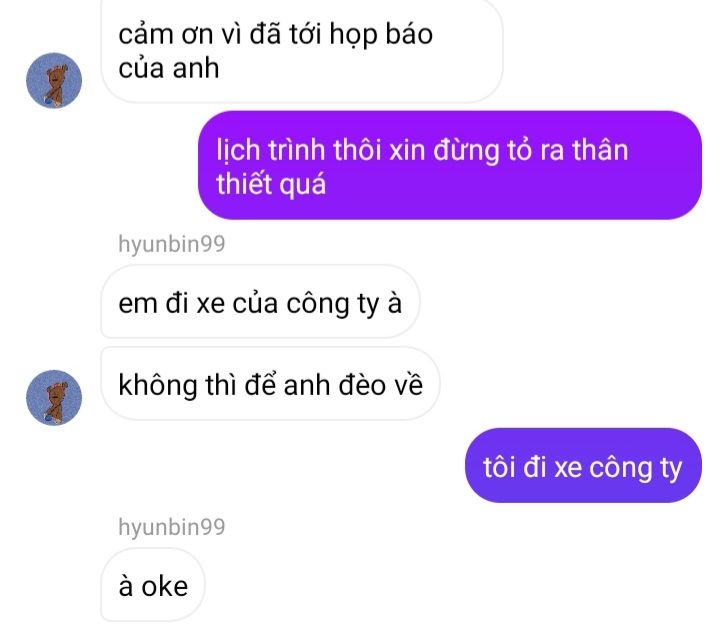Open the hyunbin99 username above 'em đi xe của công ty à'
Image resolution: width=720 pixels, height=625 pixels.
pos(172,243)
